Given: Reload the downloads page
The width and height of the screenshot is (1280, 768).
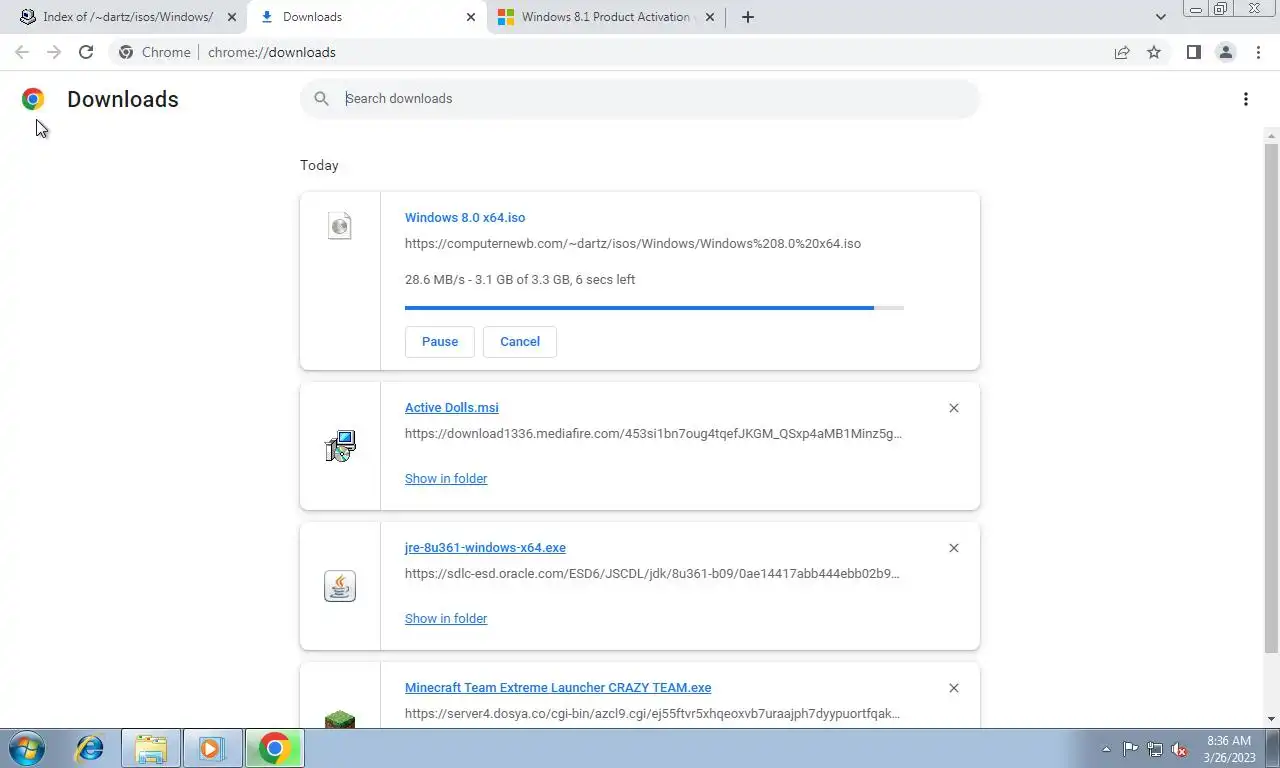Looking at the screenshot, I should click(x=86, y=52).
